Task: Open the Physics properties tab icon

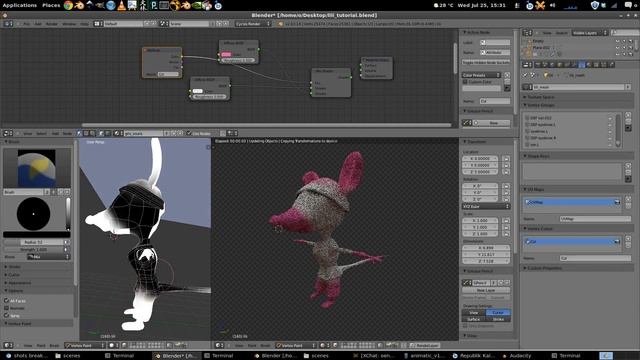Action: coord(611,64)
